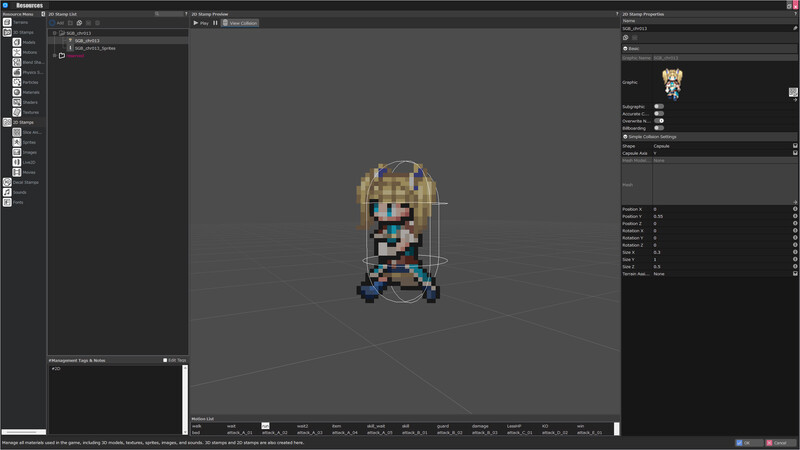Select the walk motion
The width and height of the screenshot is (800, 450).
[x=197, y=426]
